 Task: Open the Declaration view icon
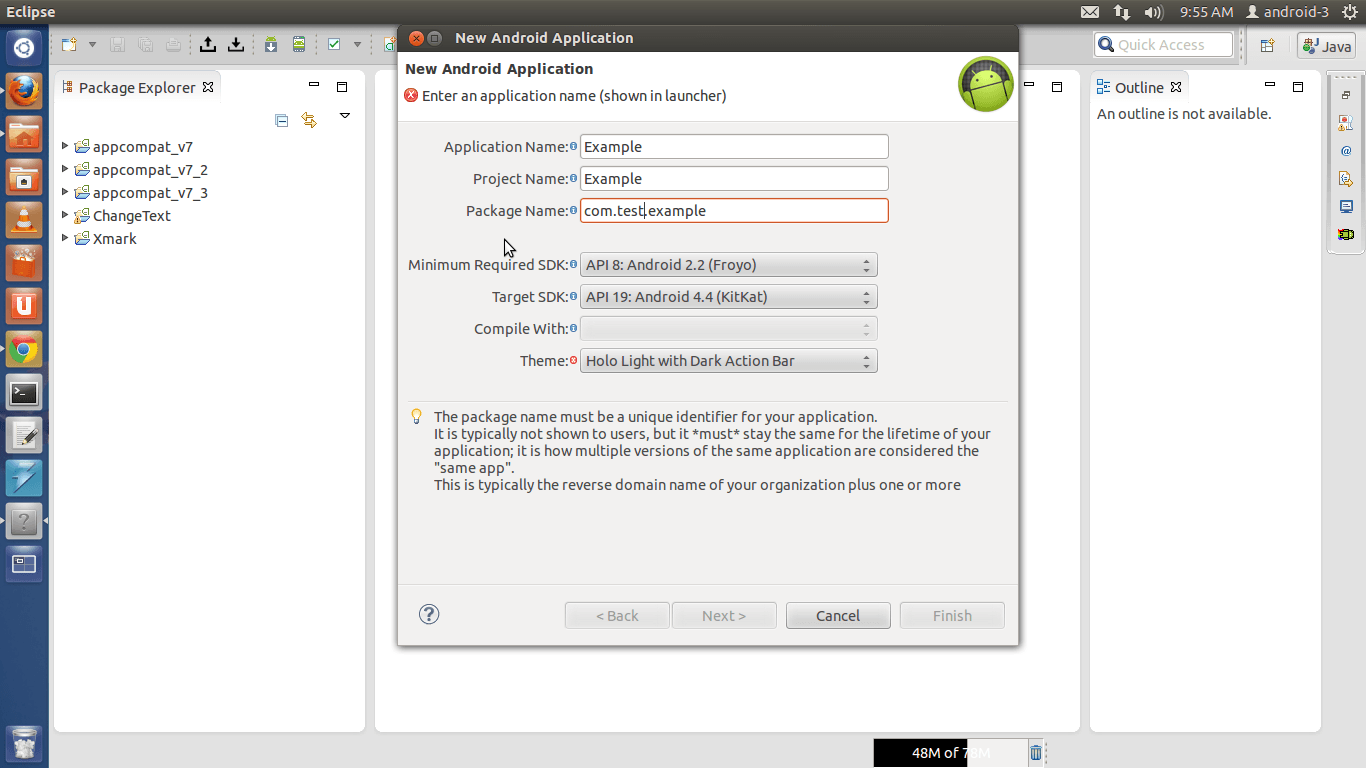point(1346,179)
